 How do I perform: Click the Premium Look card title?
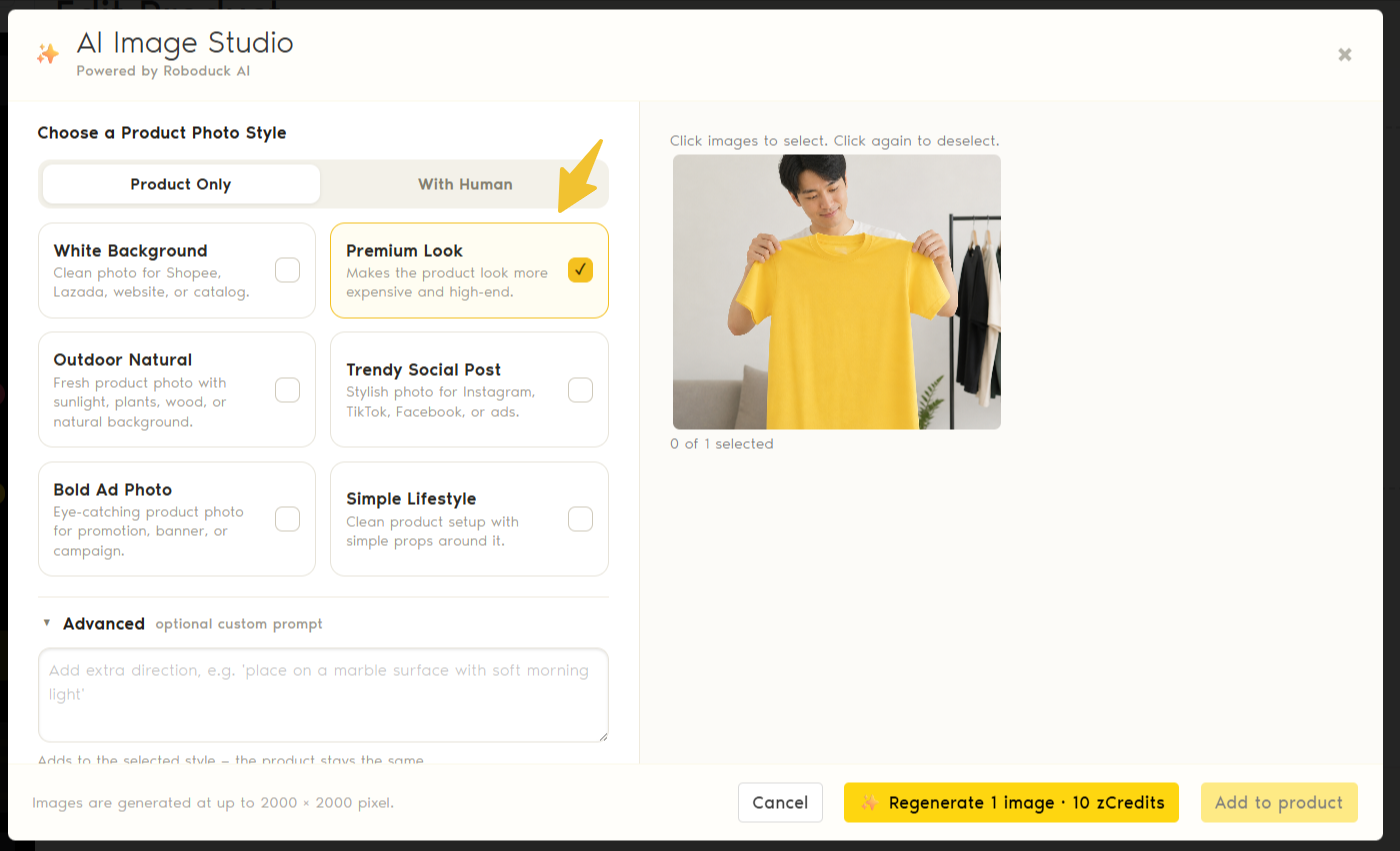pyautogui.click(x=405, y=251)
